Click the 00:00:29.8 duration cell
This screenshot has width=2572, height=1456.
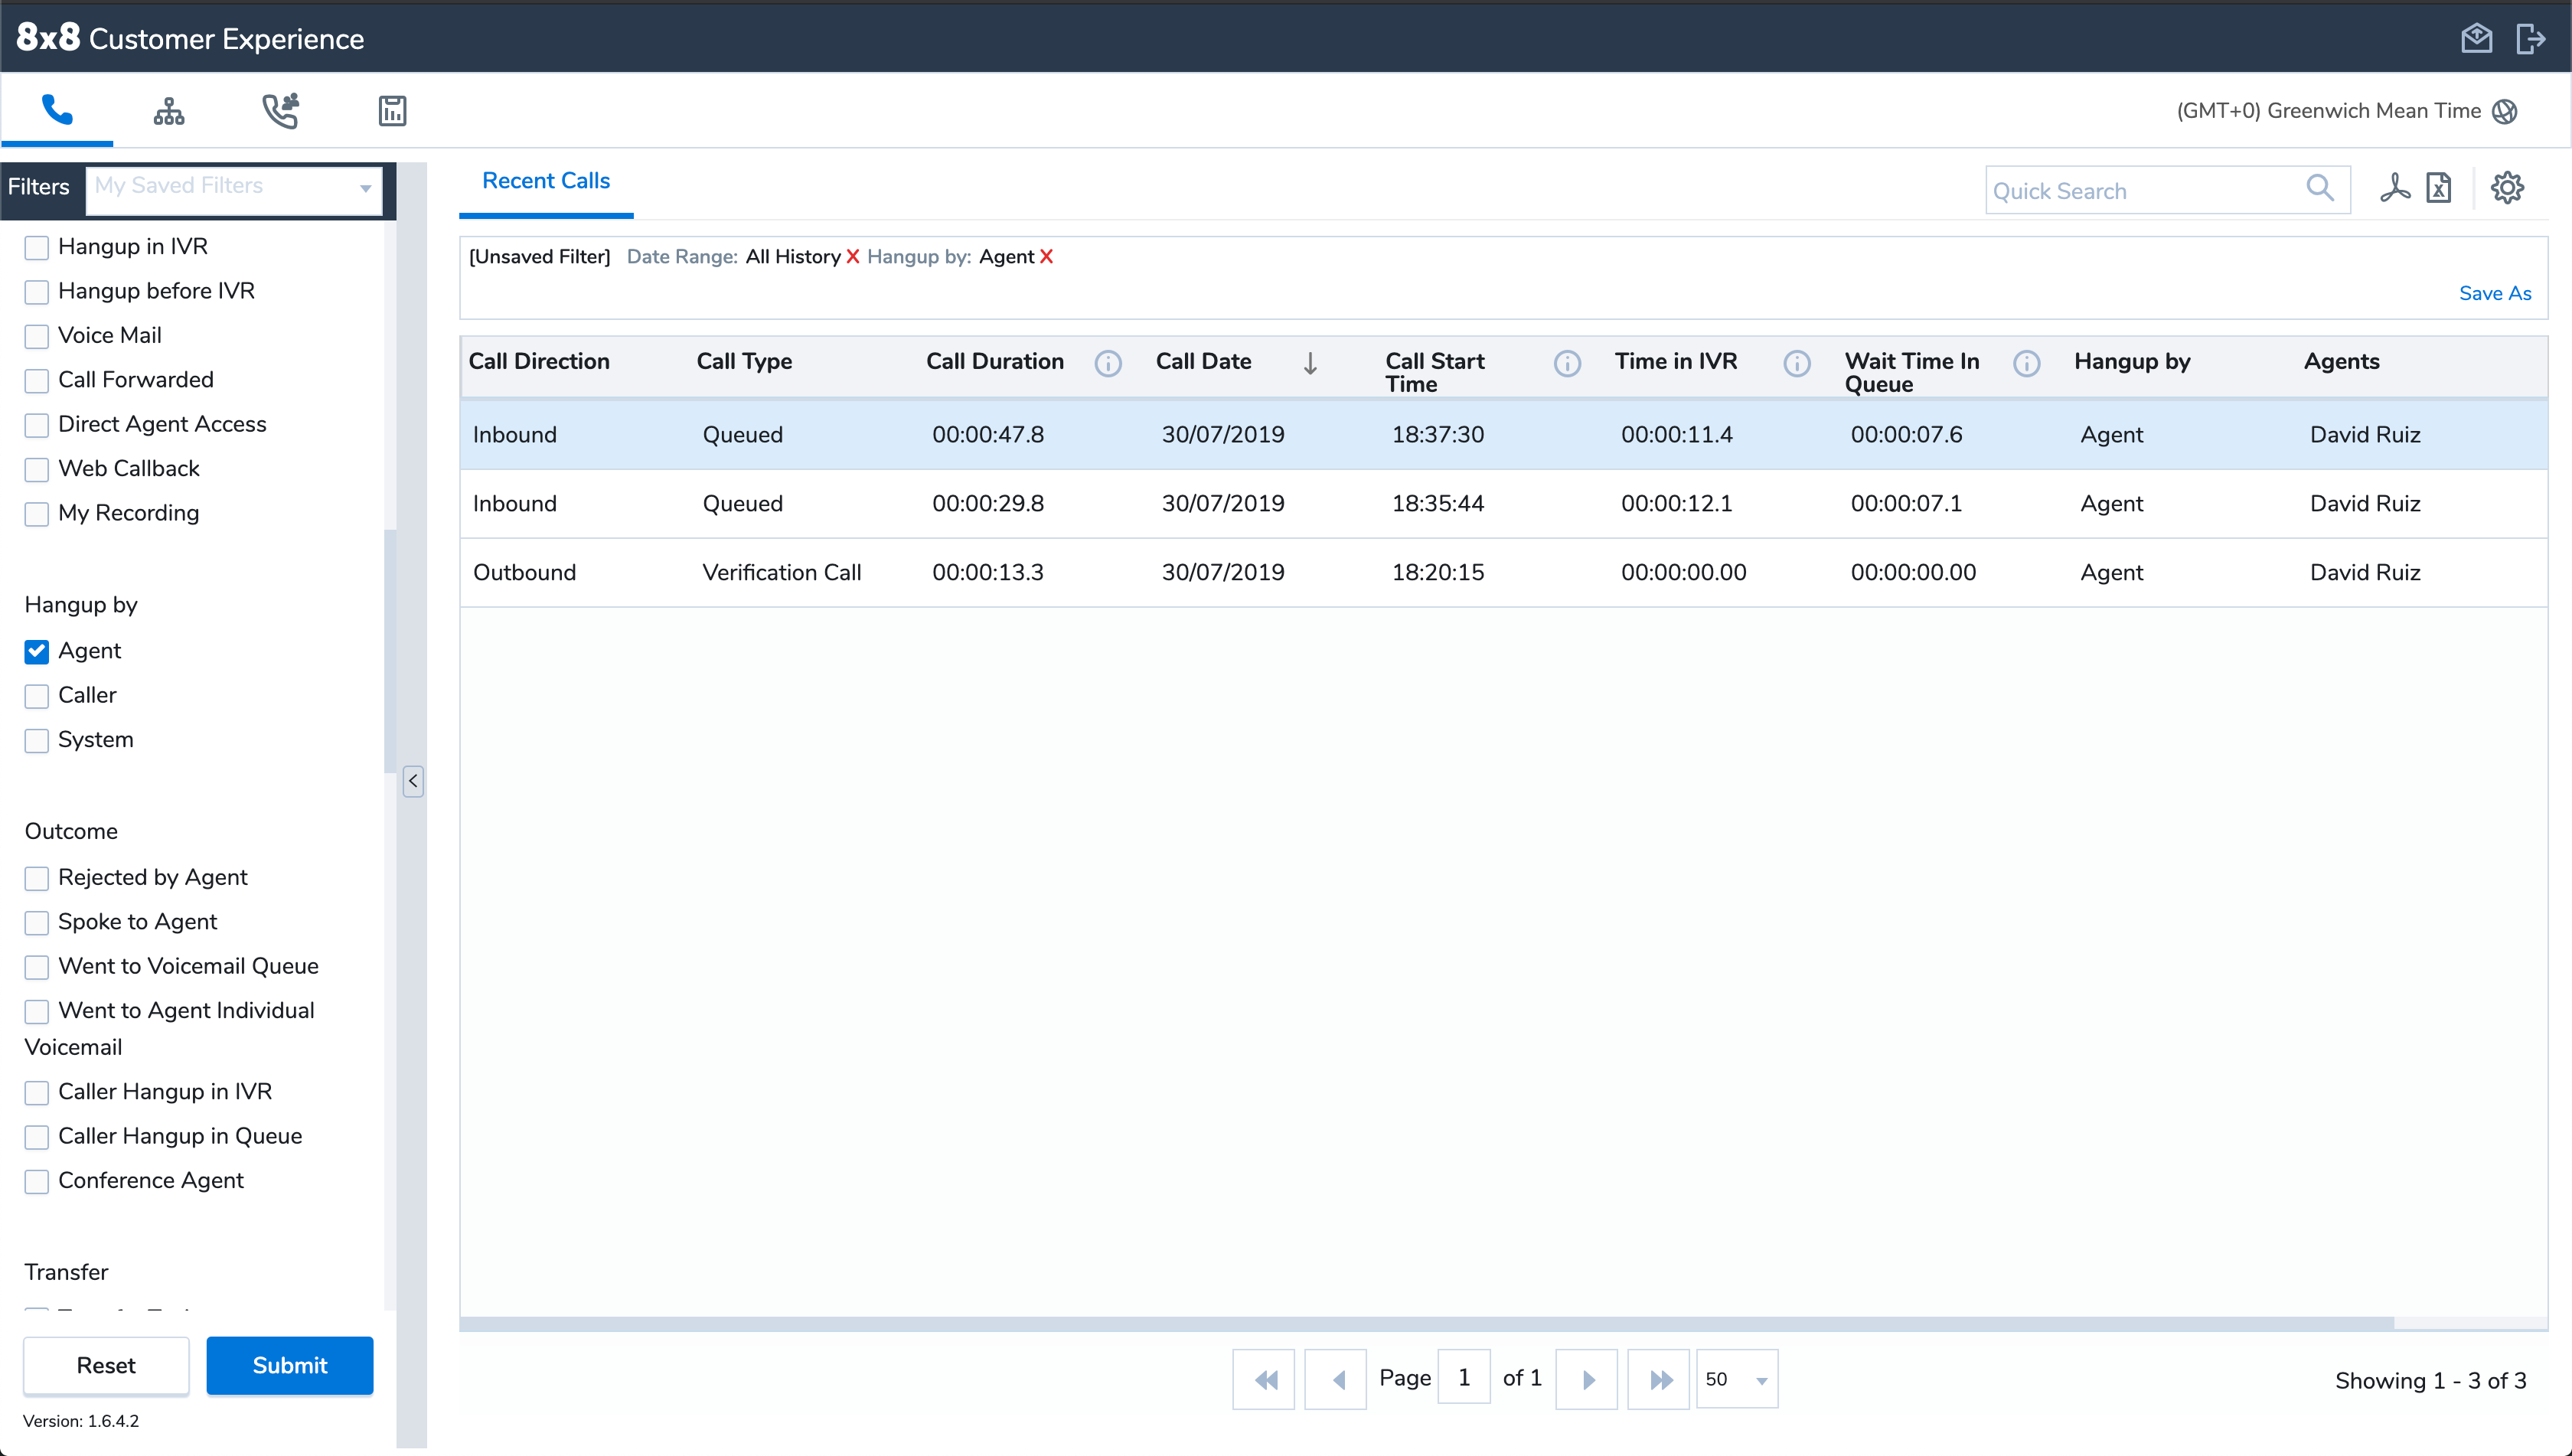tap(988, 504)
